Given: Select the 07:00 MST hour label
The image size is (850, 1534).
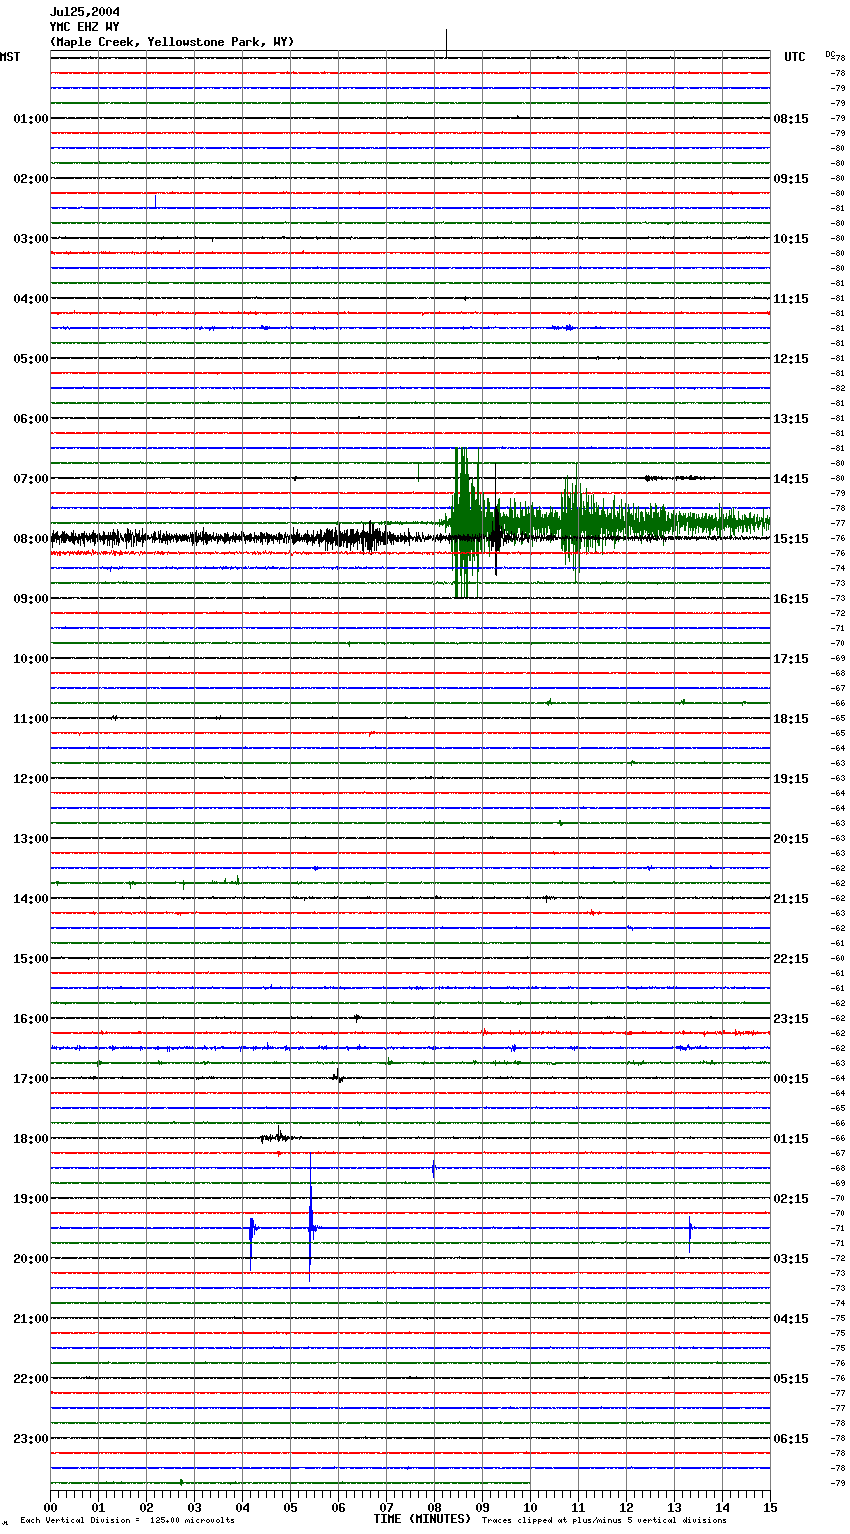Looking at the screenshot, I should coord(31,479).
